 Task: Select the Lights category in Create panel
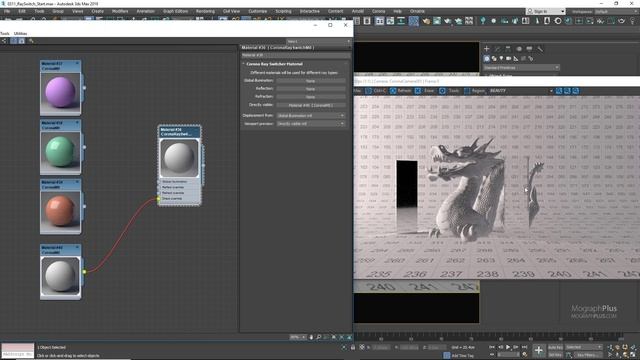coord(501,59)
